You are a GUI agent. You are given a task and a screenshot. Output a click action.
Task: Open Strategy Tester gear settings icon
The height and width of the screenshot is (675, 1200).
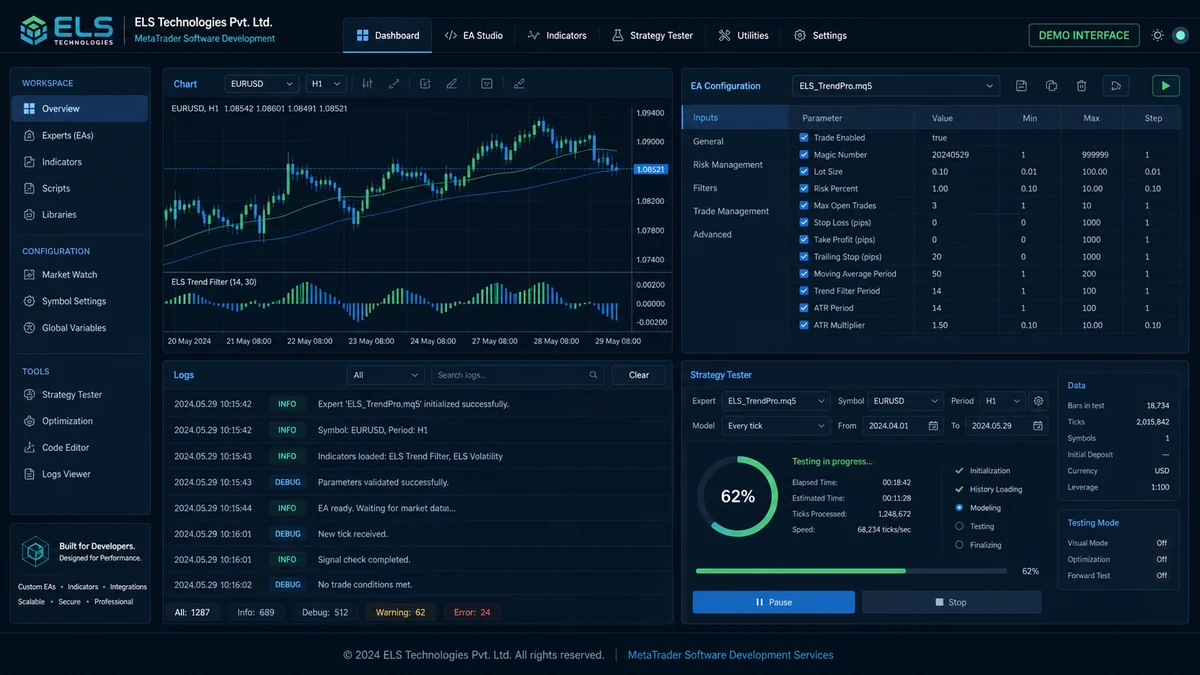coord(1038,401)
